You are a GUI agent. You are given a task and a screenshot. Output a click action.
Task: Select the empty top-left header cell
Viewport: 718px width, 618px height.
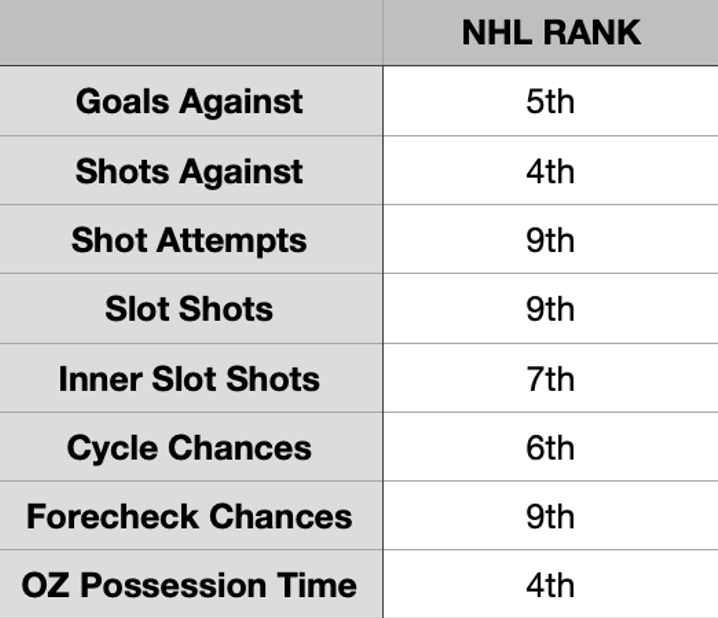[x=190, y=32]
